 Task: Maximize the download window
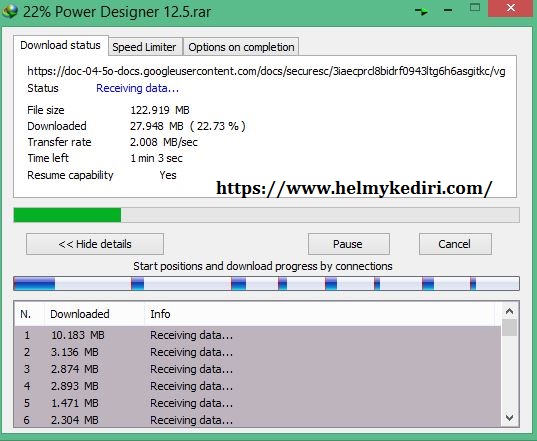(475, 8)
